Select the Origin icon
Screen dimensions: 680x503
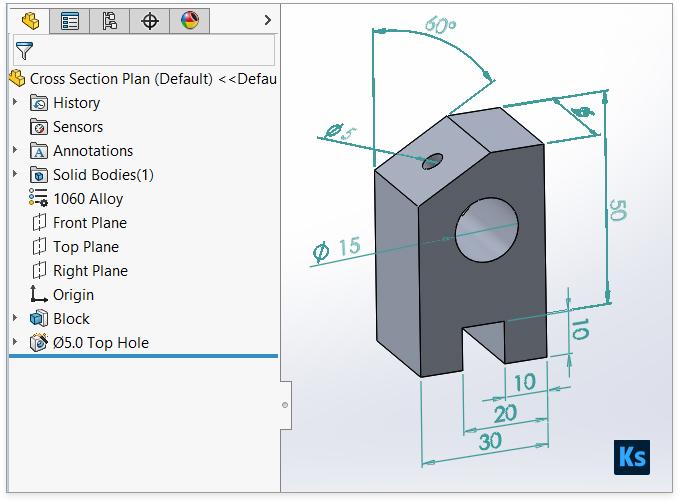click(x=39, y=295)
